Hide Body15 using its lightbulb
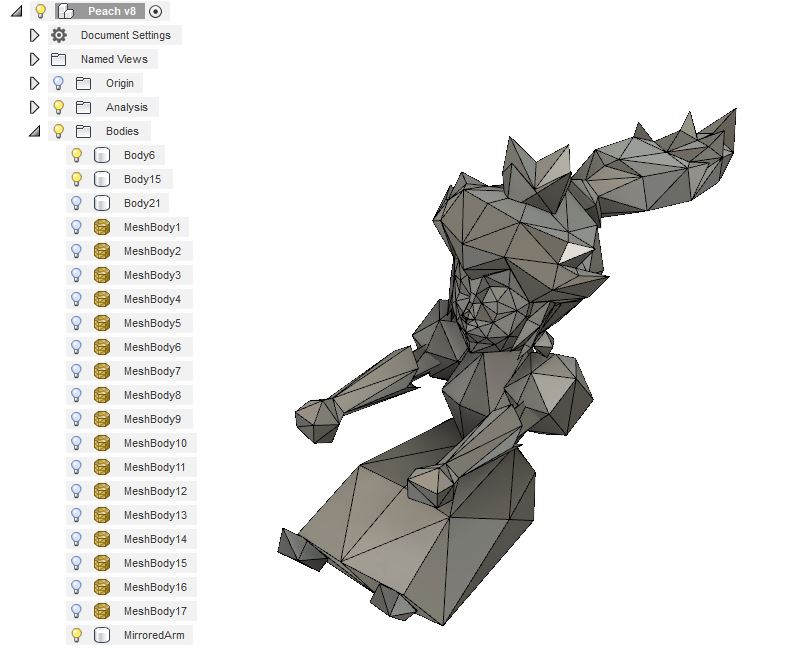This screenshot has width=804, height=648. pos(76,179)
